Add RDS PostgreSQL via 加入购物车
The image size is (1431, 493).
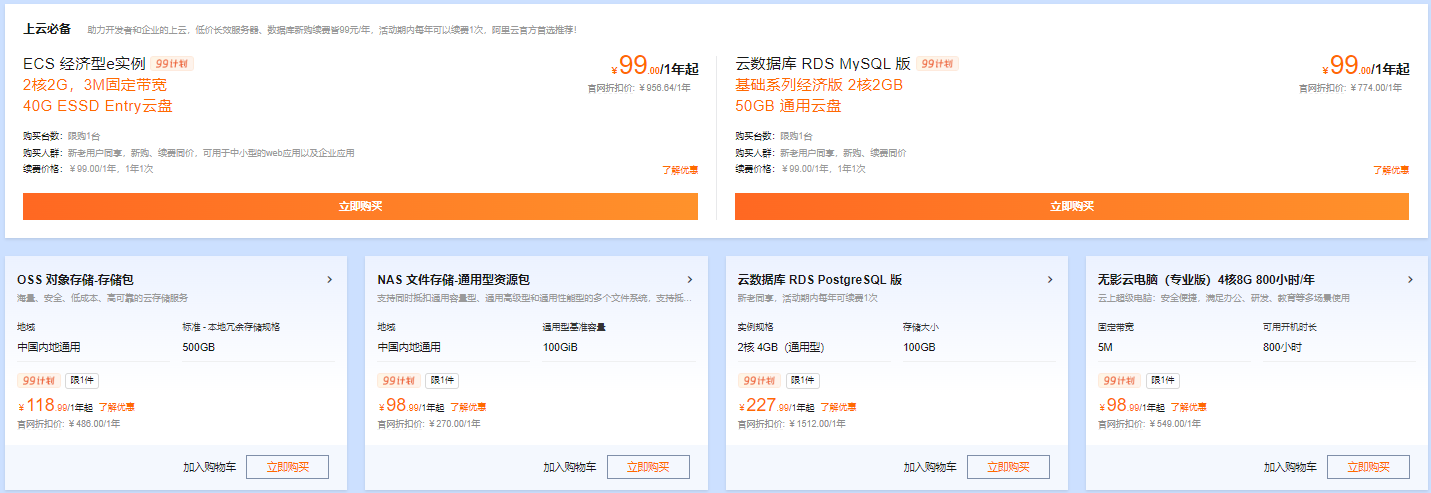929,467
